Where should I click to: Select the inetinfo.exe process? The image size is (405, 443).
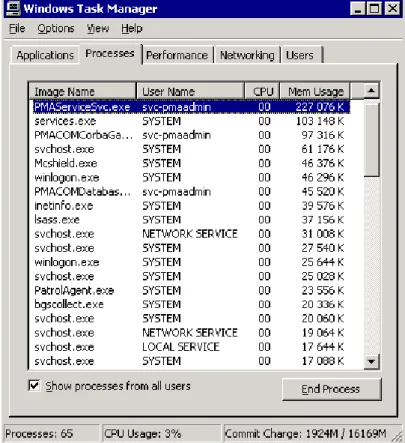click(189, 206)
